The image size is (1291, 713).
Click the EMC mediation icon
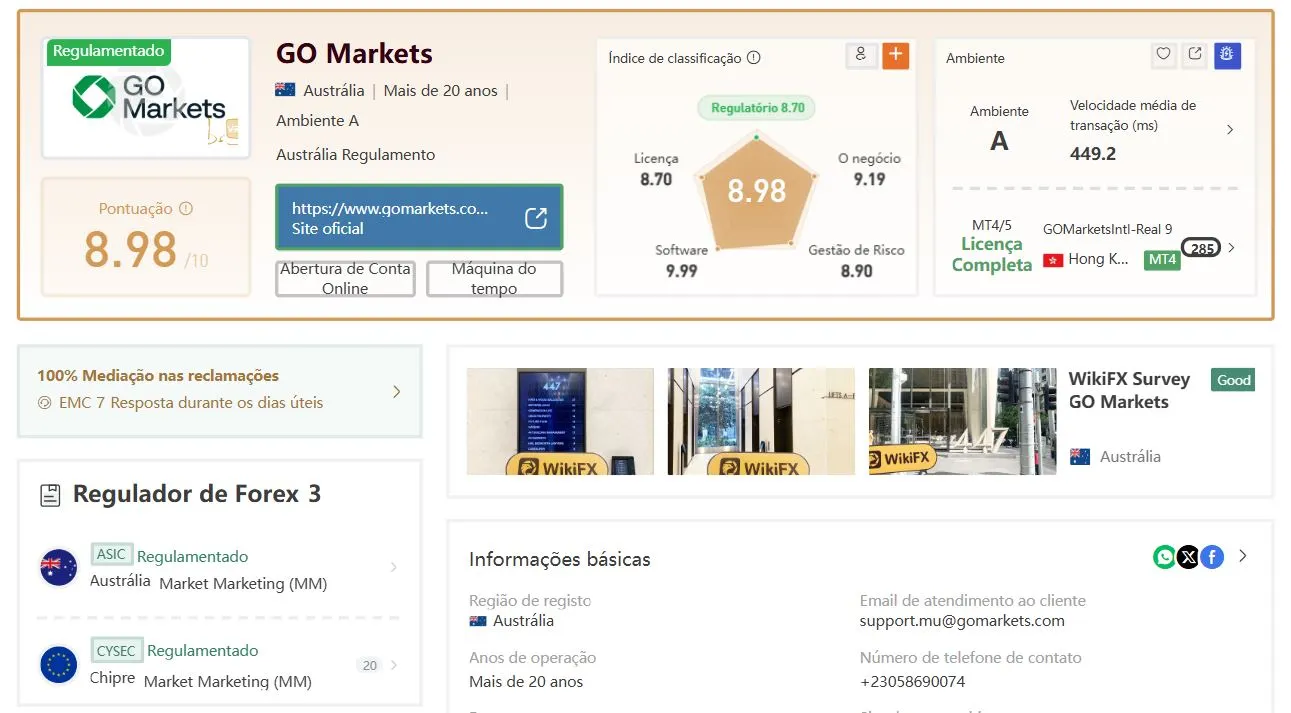point(44,403)
